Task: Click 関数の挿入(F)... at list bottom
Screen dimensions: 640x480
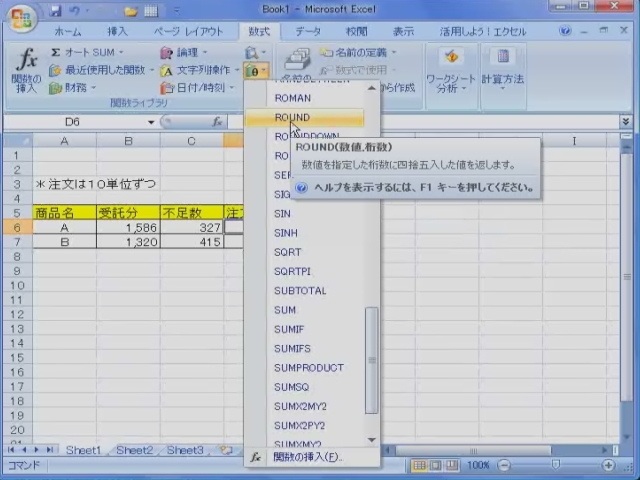Action: click(307, 457)
